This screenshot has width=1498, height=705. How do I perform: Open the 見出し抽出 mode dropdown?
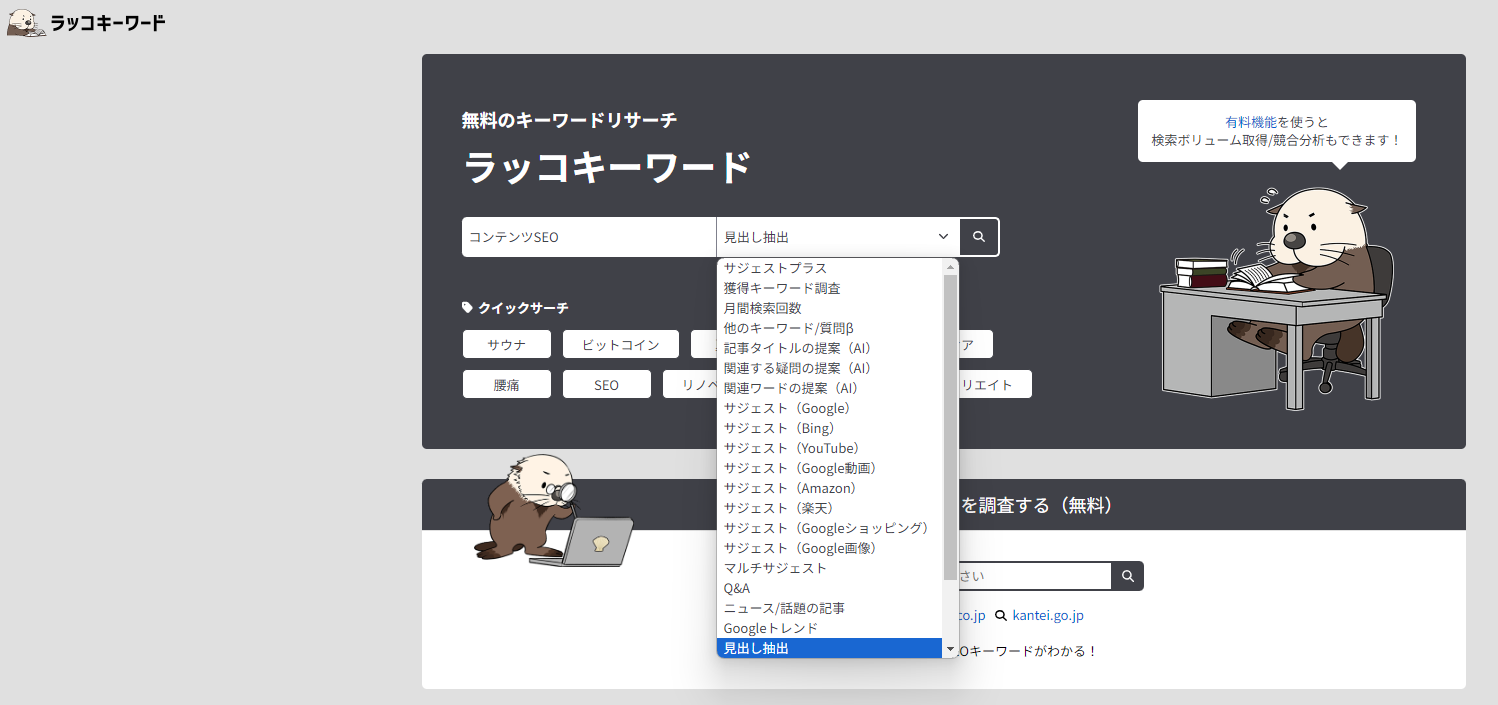[x=838, y=237]
